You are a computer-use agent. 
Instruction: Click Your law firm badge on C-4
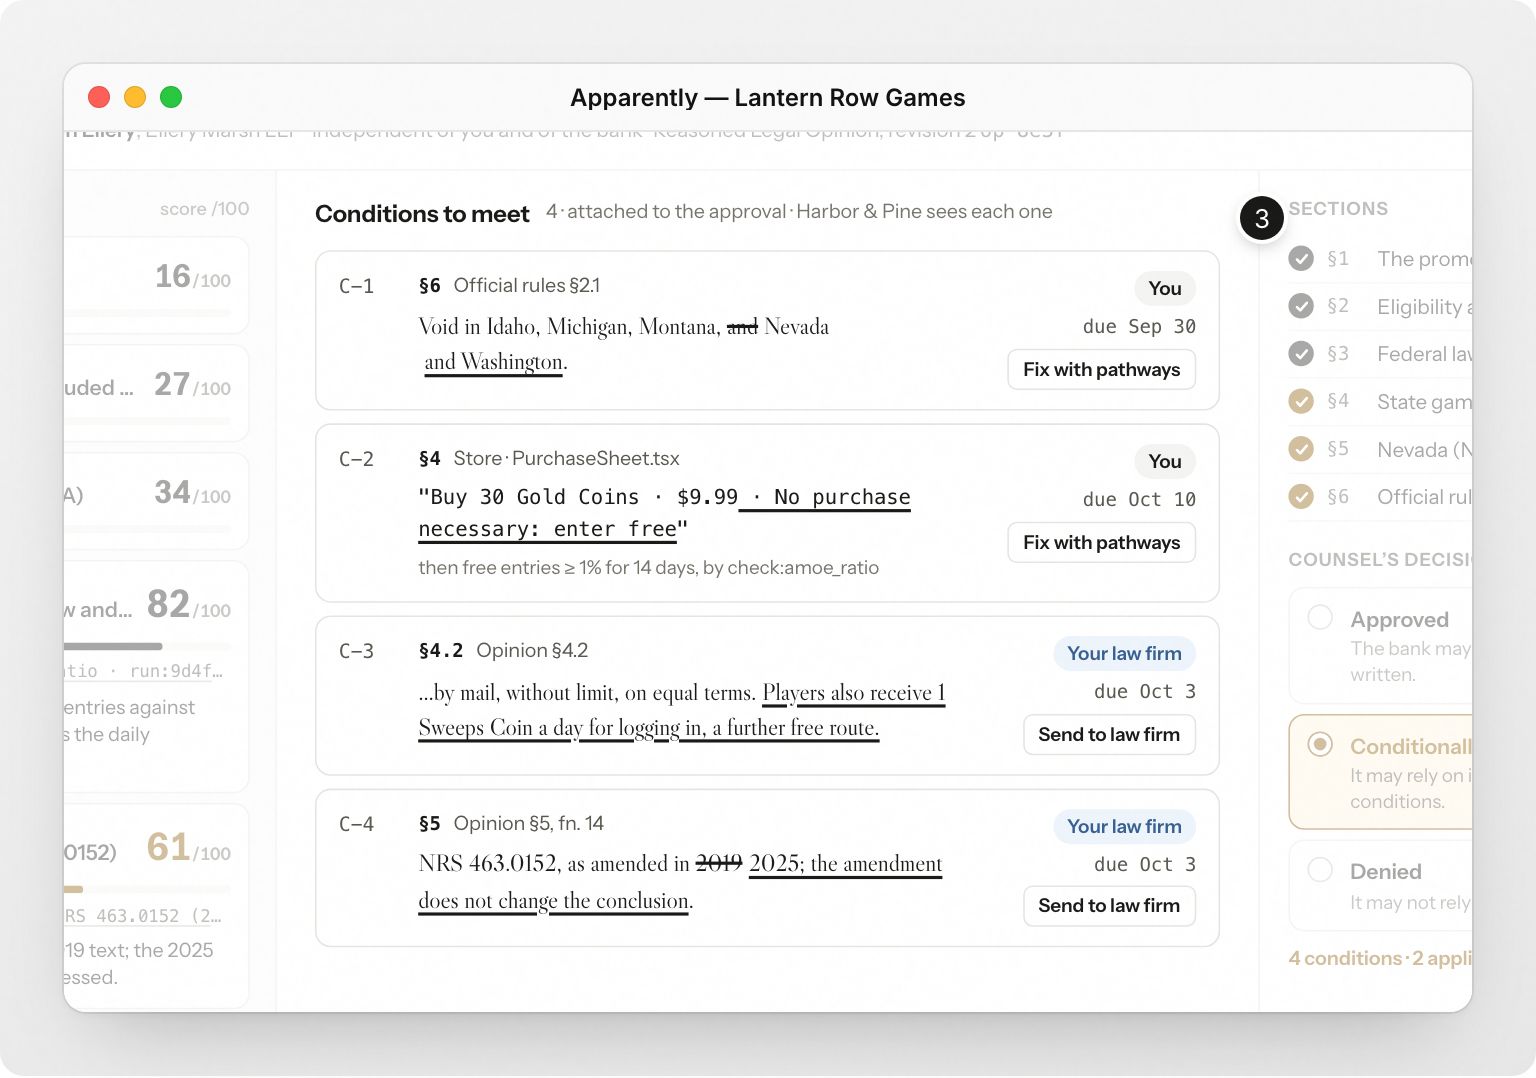[x=1124, y=826]
